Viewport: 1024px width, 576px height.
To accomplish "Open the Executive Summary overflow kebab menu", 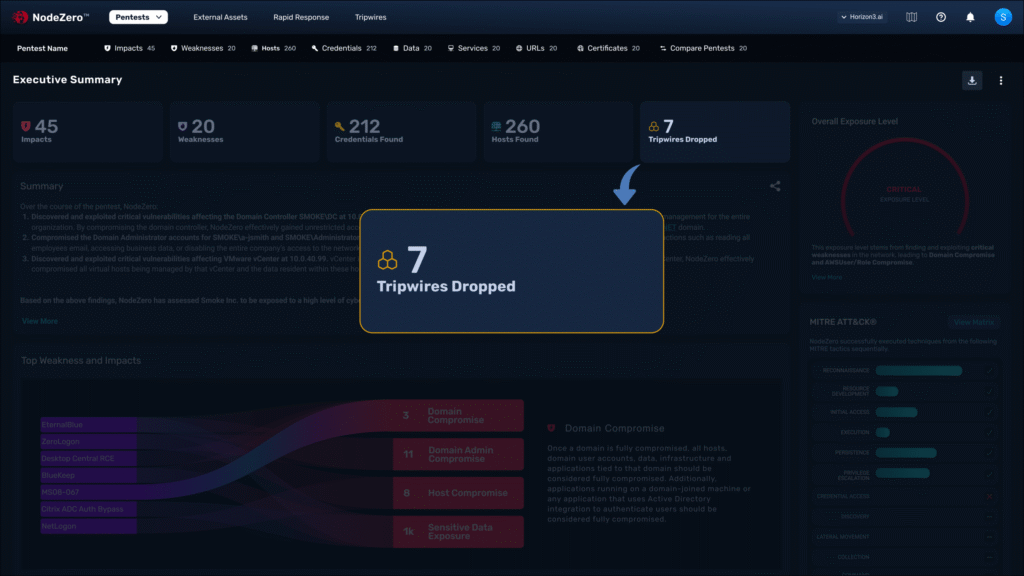I will click(x=1000, y=80).
